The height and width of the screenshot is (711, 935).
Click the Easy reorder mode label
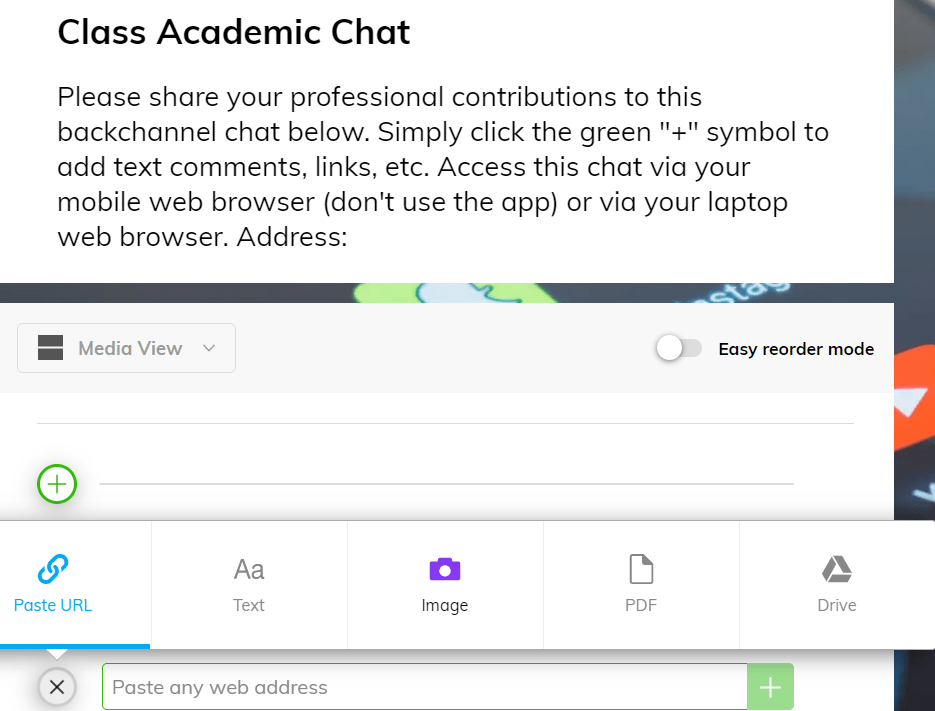coord(796,349)
